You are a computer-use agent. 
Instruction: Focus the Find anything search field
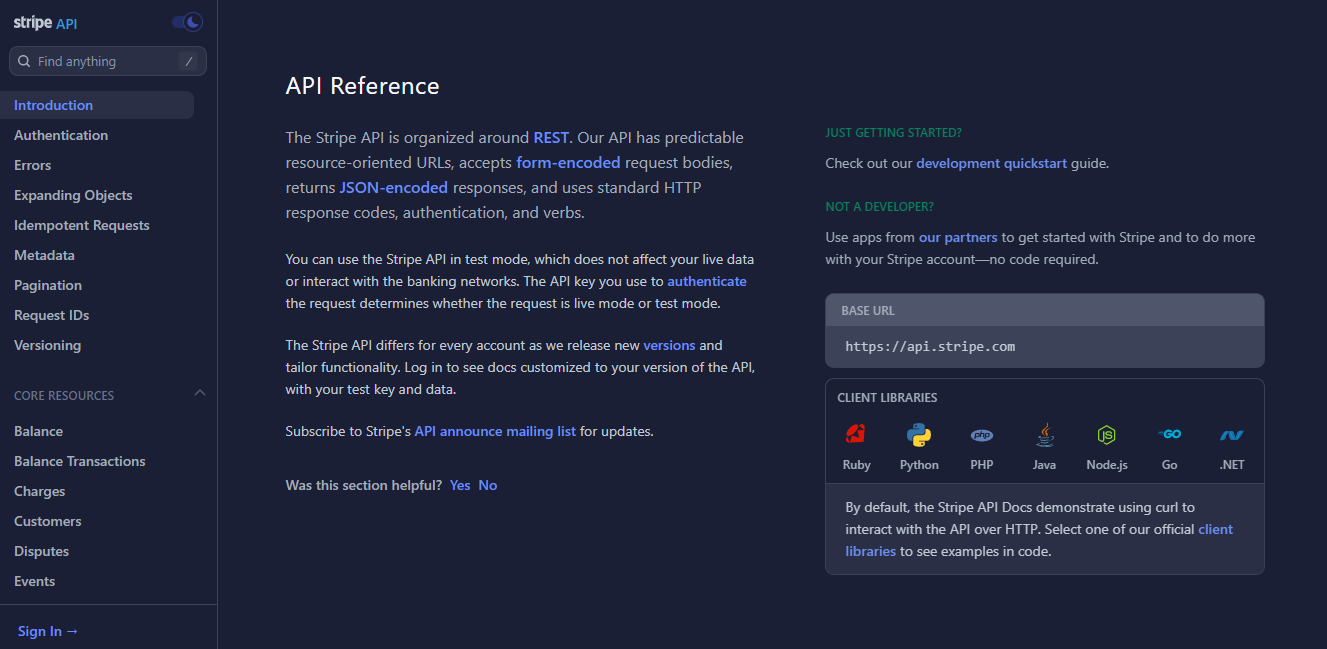(108, 61)
